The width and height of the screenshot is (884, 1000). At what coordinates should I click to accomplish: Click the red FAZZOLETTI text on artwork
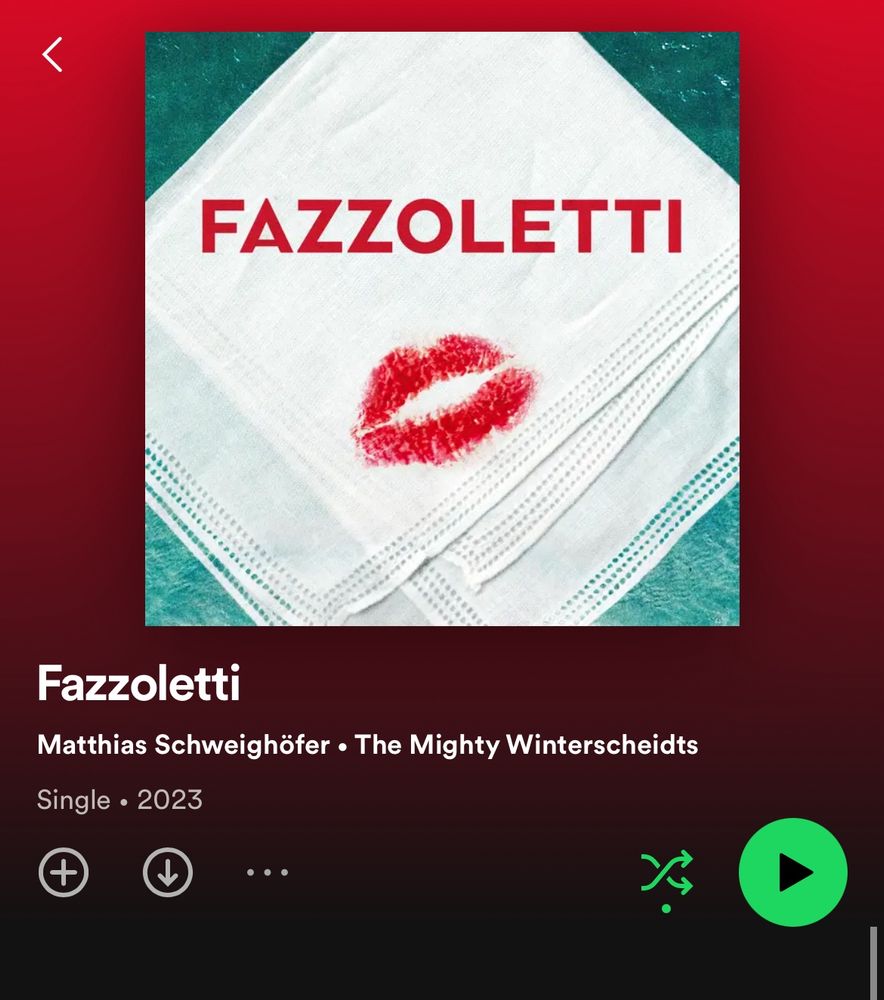pyautogui.click(x=441, y=226)
